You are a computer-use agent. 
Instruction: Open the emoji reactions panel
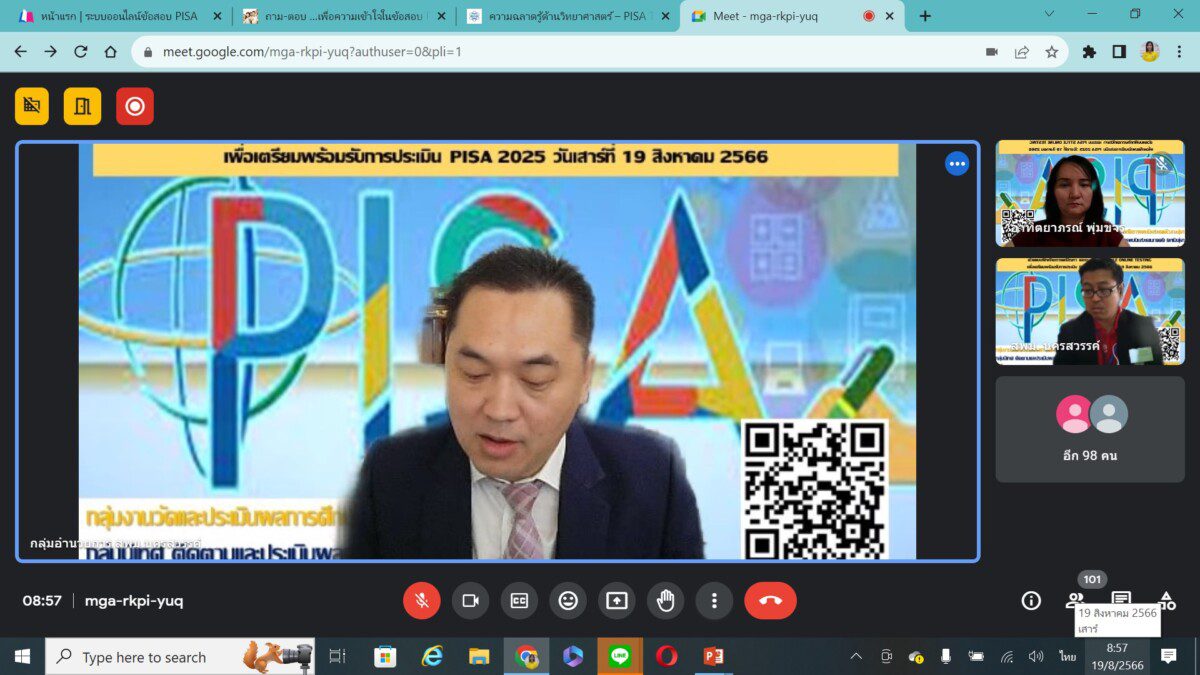[568, 600]
